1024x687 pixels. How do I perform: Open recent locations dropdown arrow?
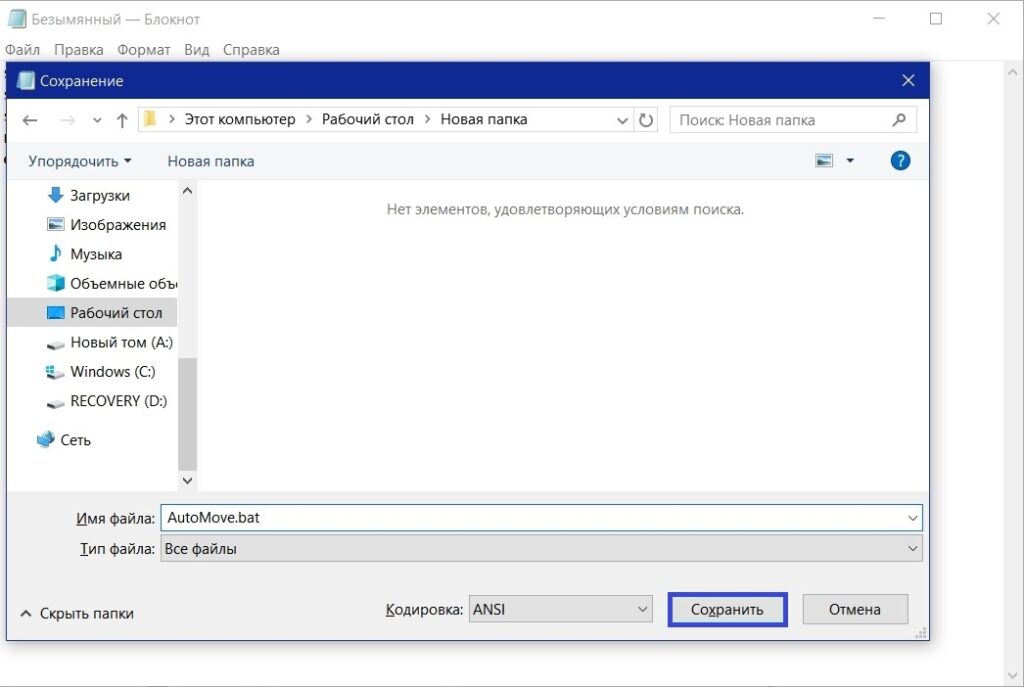pyautogui.click(x=97, y=121)
